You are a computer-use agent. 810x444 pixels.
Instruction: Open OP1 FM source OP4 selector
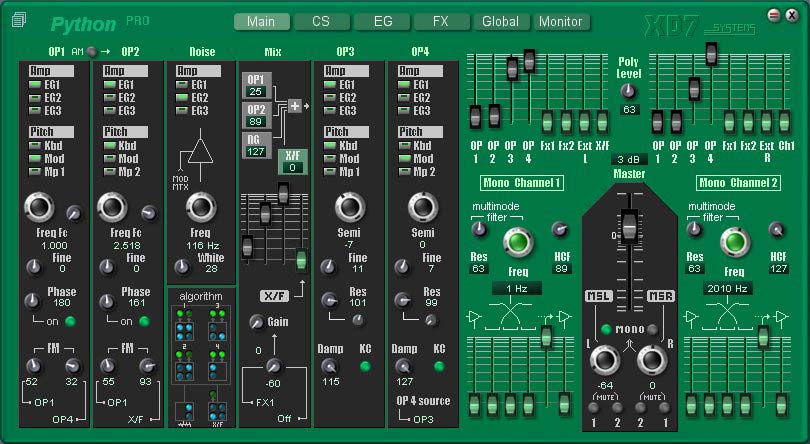(x=63, y=420)
